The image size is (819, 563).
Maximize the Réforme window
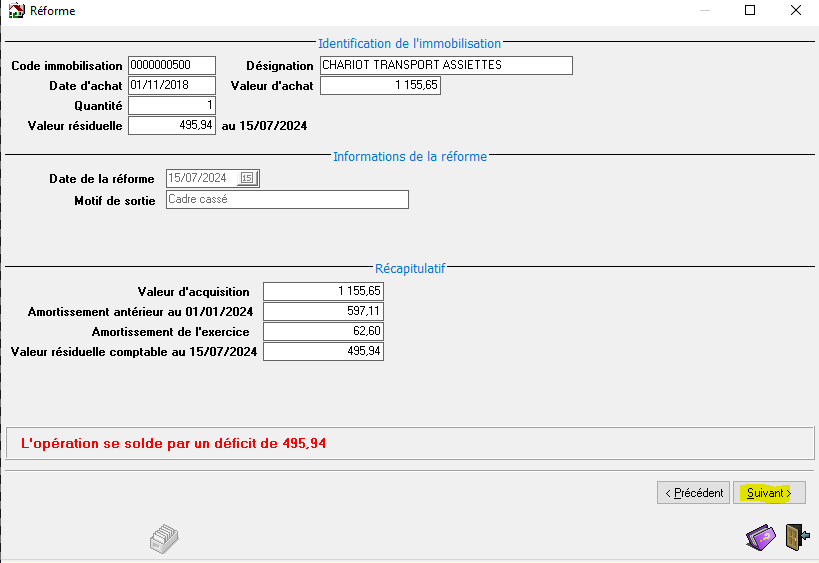pos(750,11)
